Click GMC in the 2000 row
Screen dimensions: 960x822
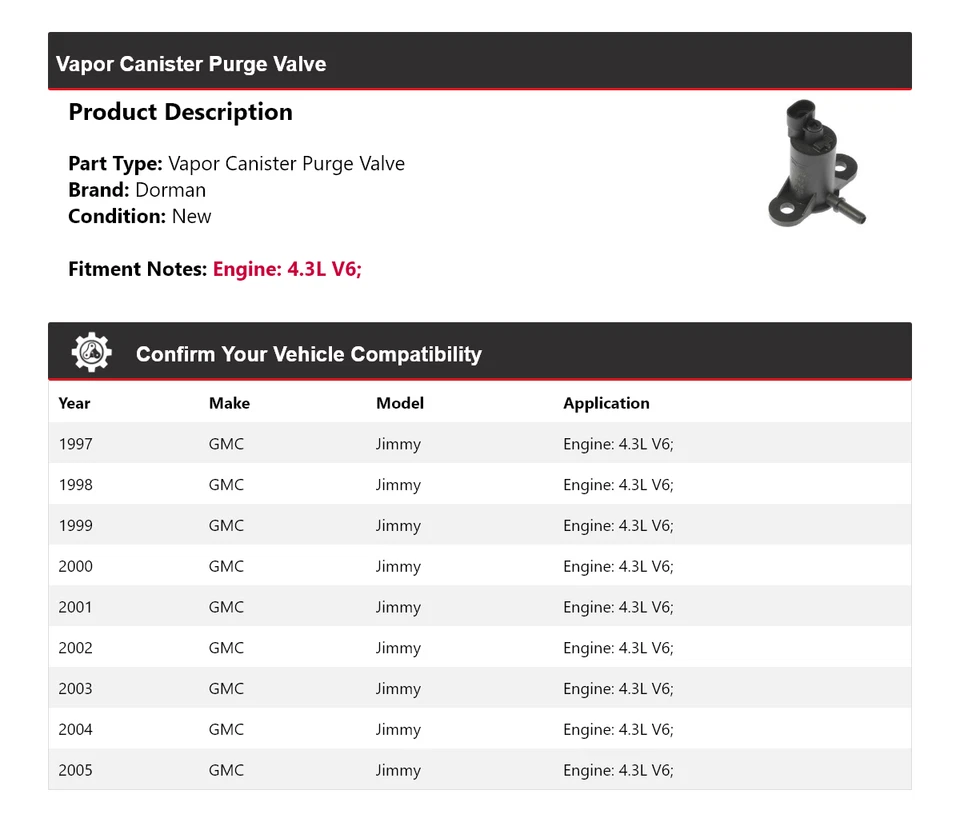226,566
